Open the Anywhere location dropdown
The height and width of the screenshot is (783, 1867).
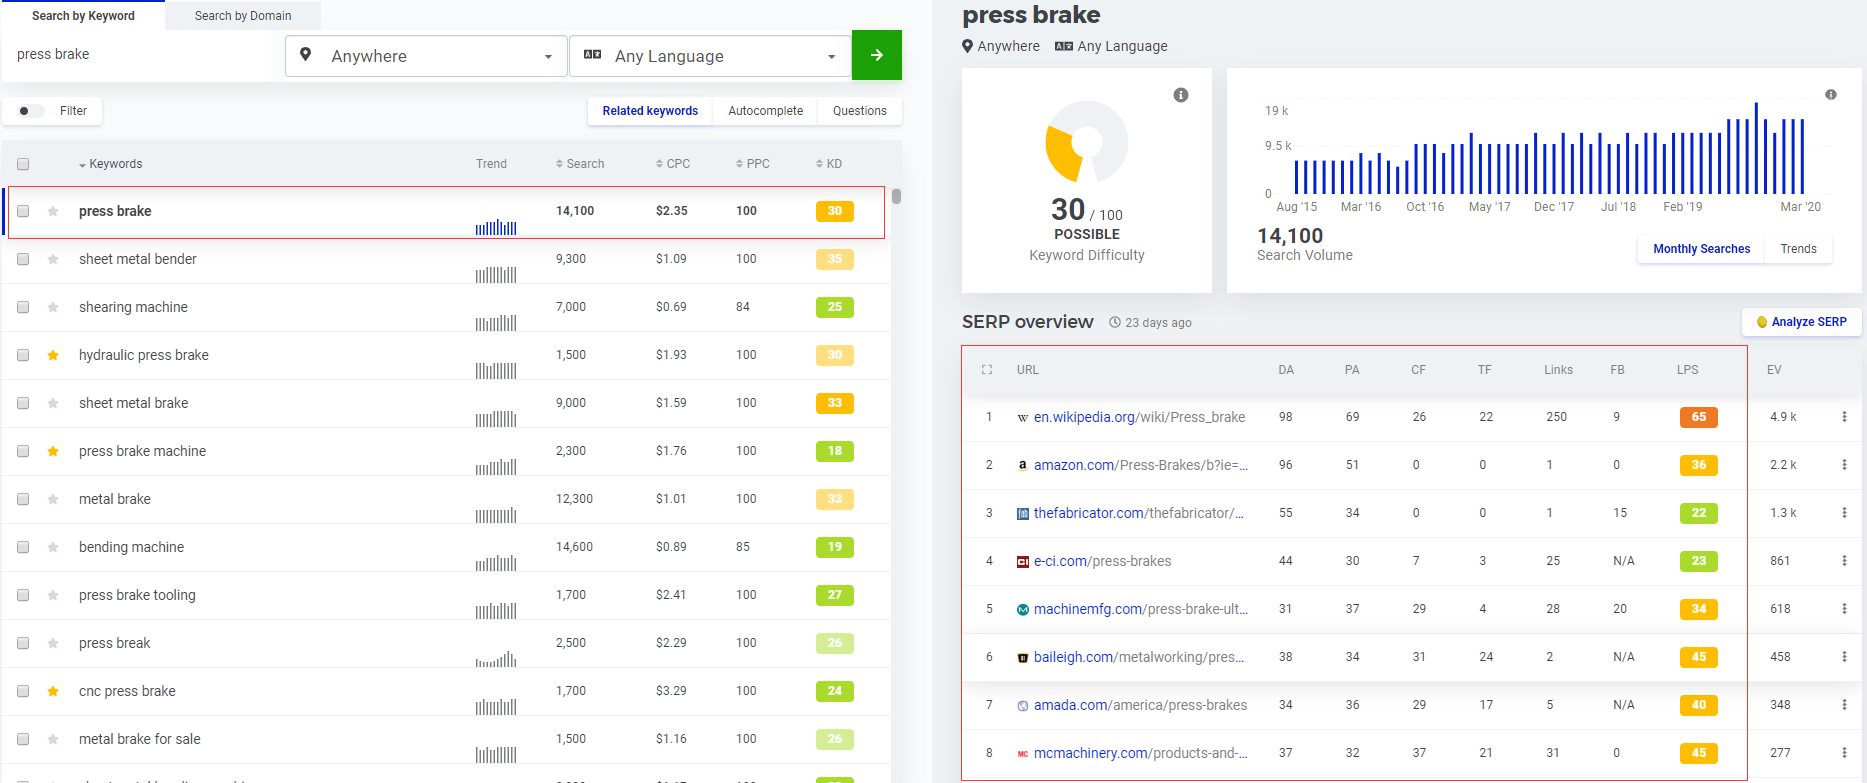pyautogui.click(x=426, y=56)
